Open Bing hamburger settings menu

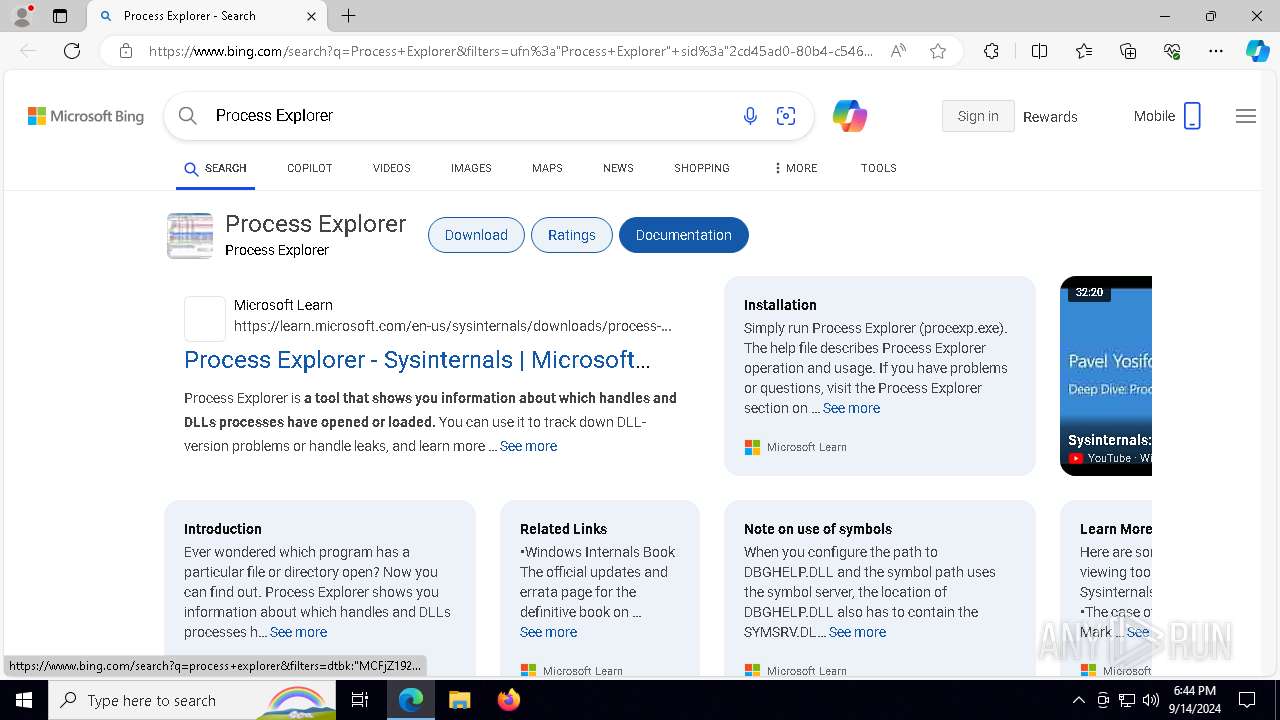1245,116
